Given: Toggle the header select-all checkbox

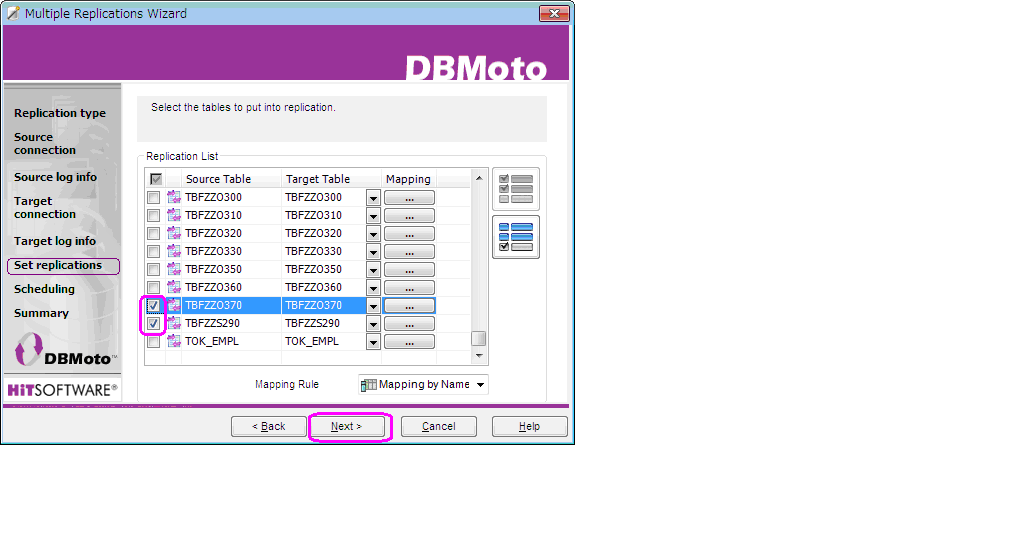Looking at the screenshot, I should [156, 179].
